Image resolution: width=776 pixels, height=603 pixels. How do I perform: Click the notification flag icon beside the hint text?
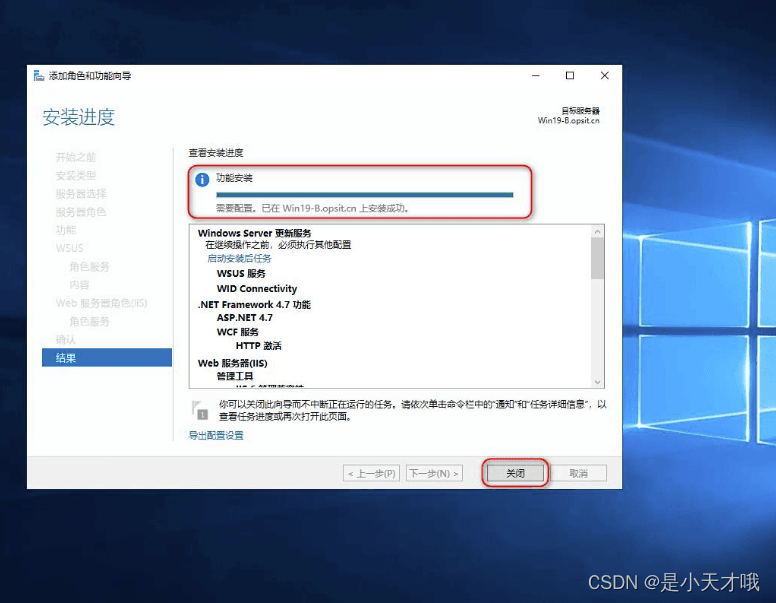point(199,410)
